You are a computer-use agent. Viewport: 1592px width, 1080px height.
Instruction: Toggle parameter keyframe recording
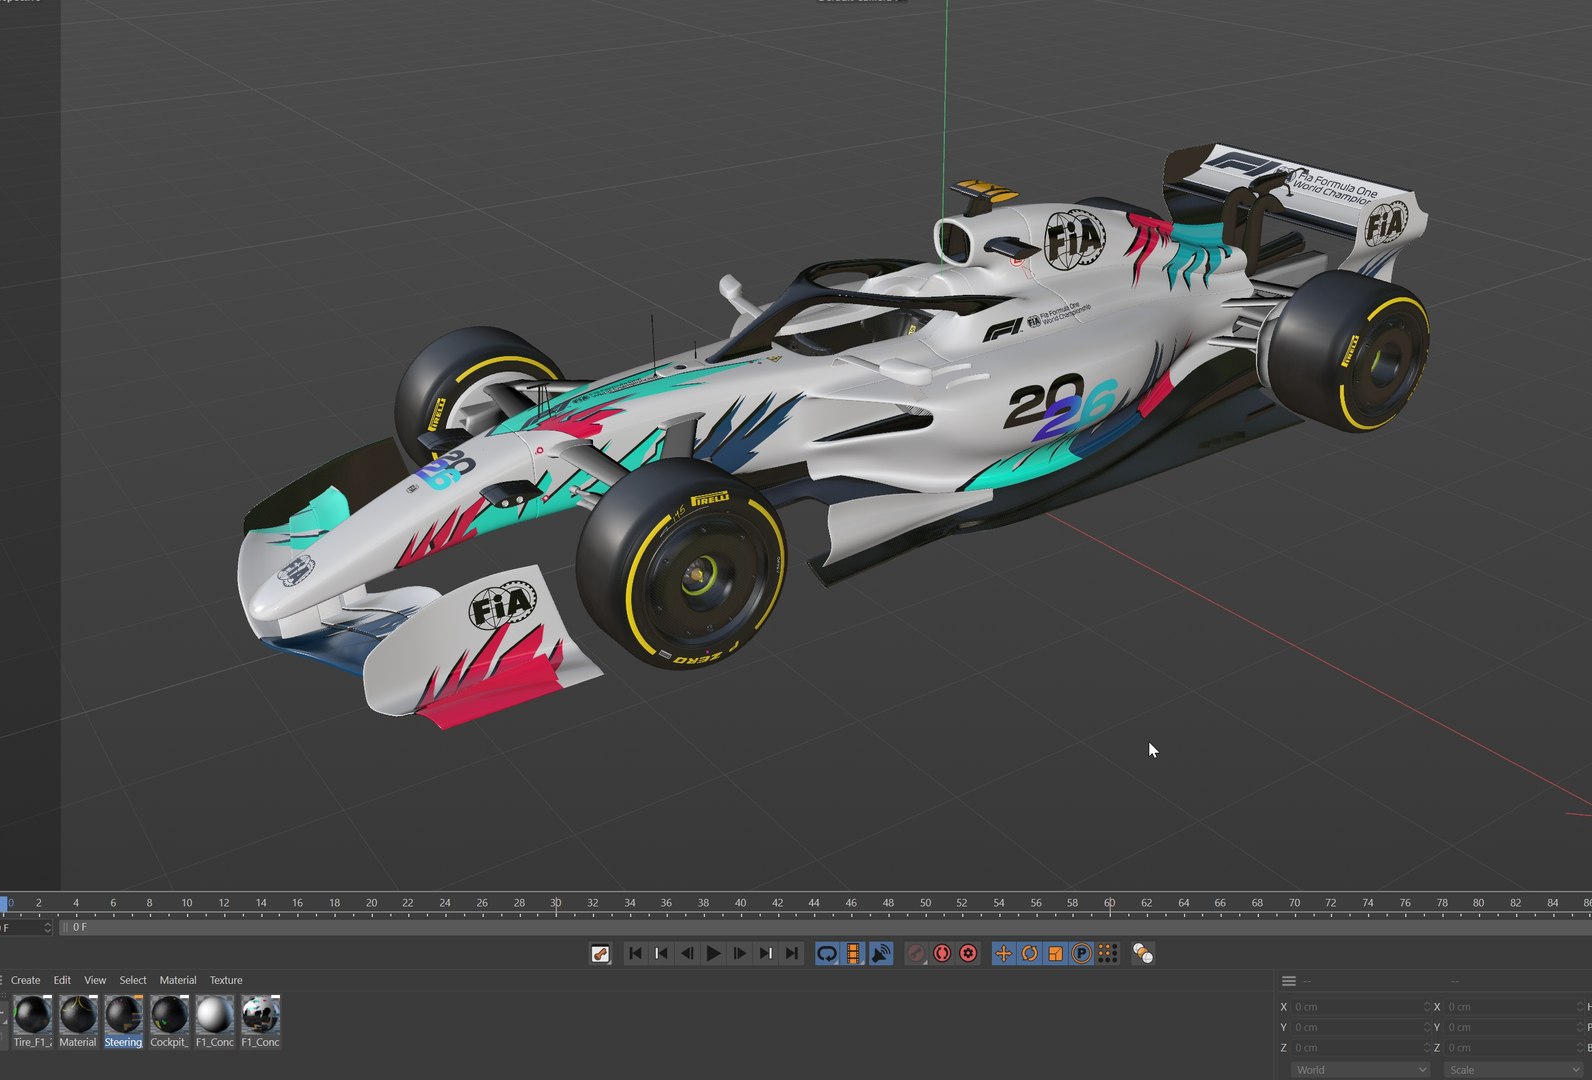pos(1081,954)
